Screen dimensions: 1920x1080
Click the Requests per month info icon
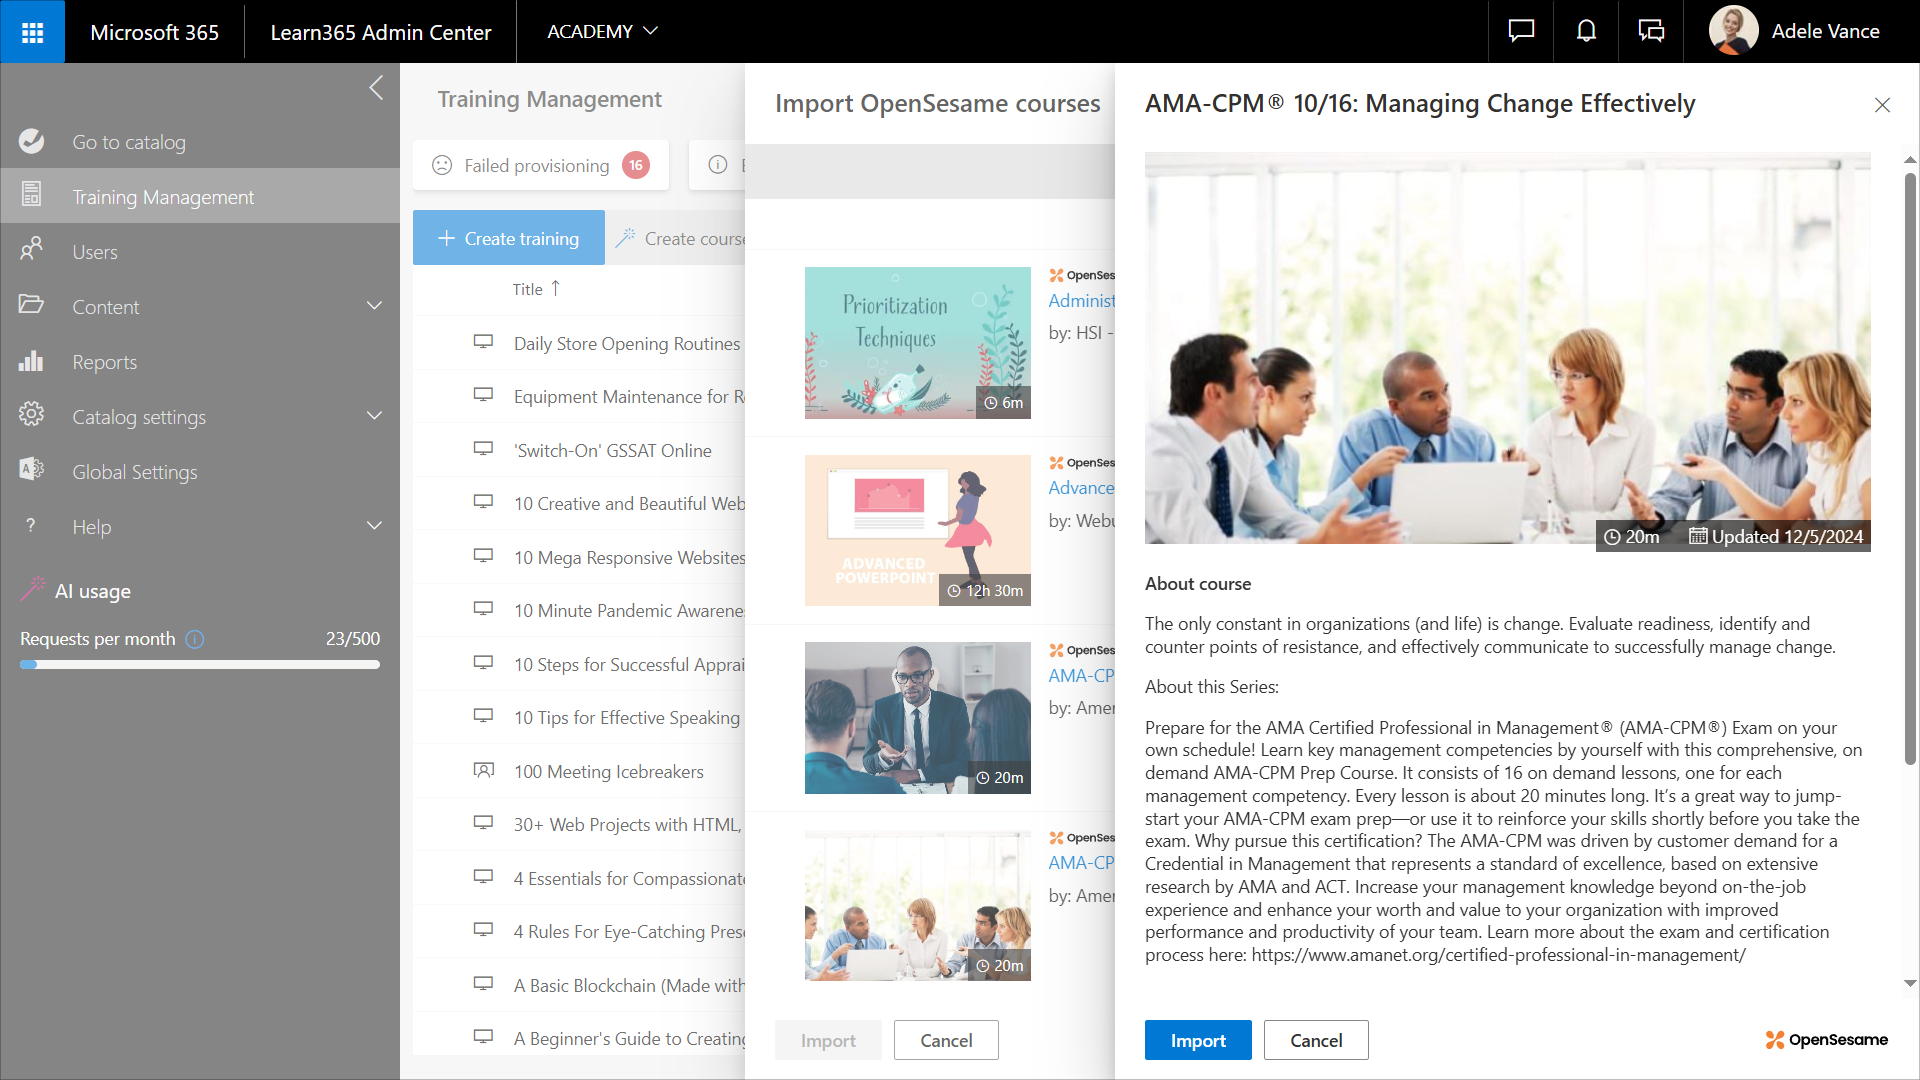click(195, 639)
